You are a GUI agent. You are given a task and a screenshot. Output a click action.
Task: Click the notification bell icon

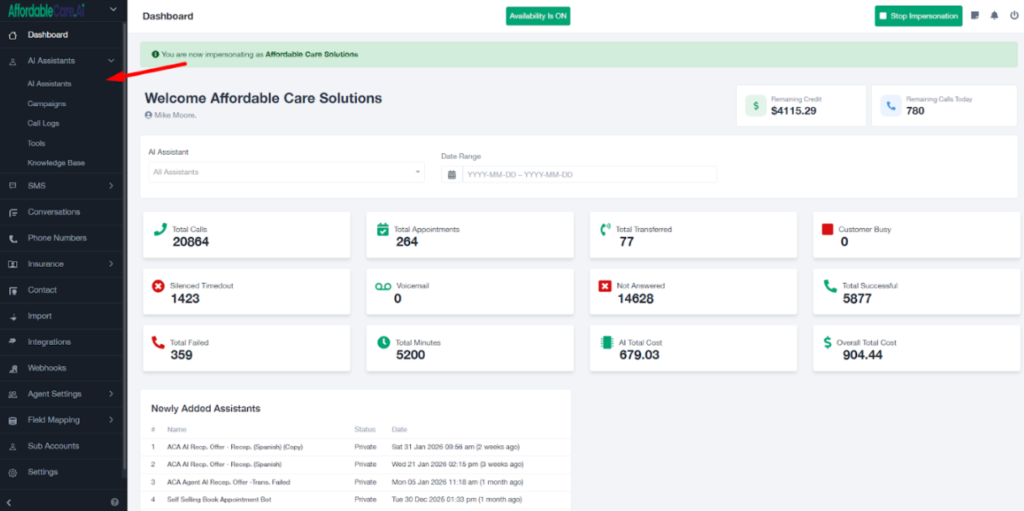(x=994, y=16)
